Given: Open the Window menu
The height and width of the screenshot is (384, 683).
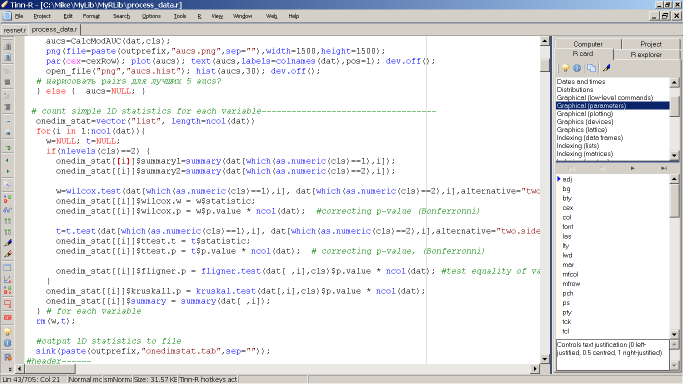Looking at the screenshot, I should pos(242,16).
